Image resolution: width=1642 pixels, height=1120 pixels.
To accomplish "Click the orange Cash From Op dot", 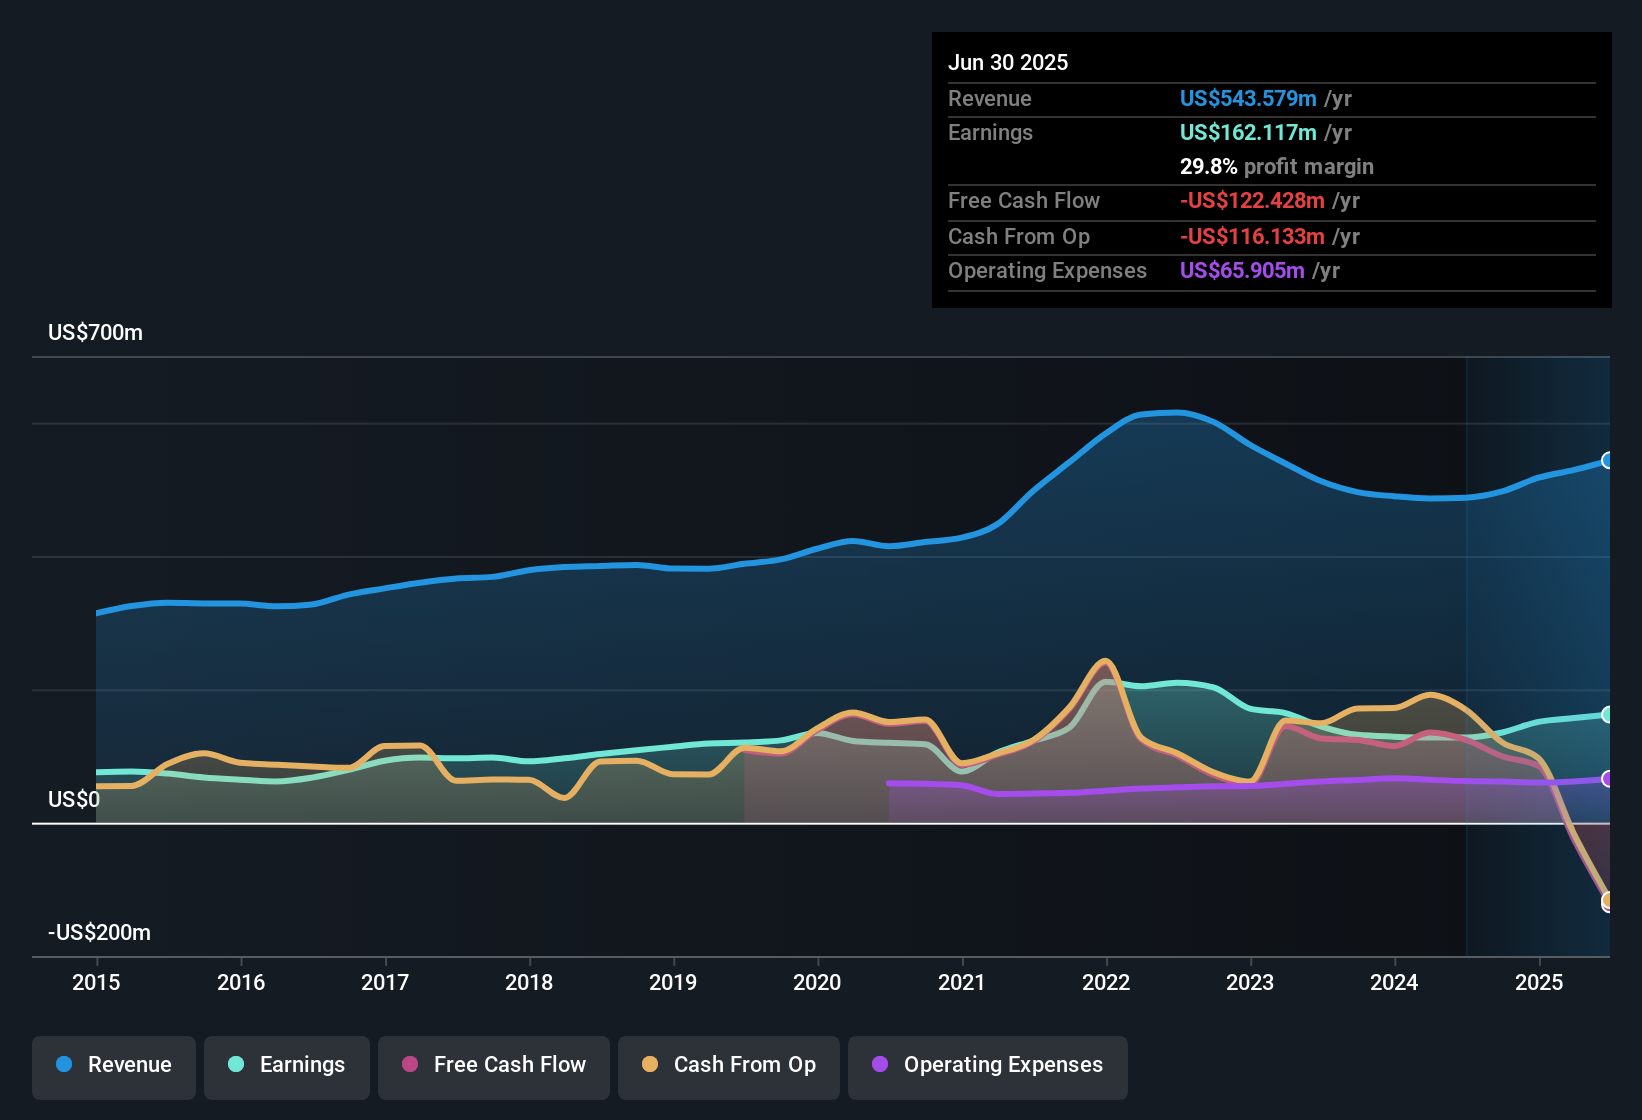I will tap(650, 1065).
